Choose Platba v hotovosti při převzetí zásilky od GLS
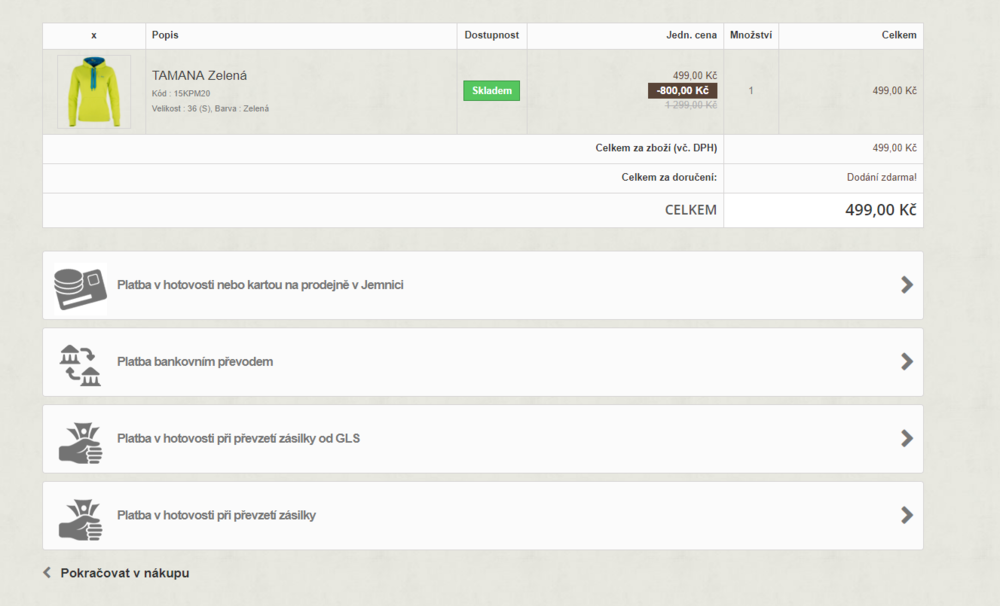This screenshot has height=606, width=1000. pos(483,438)
